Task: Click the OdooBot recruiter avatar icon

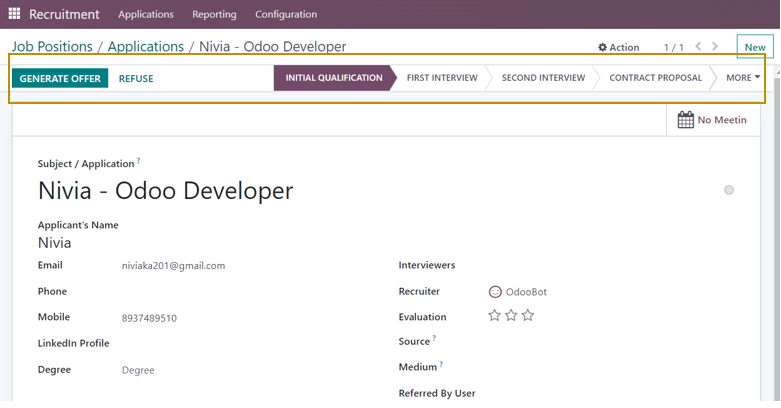Action: click(494, 292)
